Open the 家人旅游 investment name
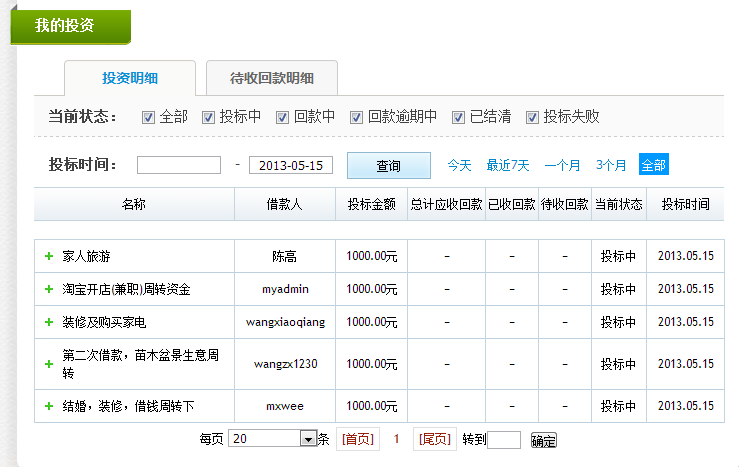Screen dimensions: 739x467 [x=86, y=256]
